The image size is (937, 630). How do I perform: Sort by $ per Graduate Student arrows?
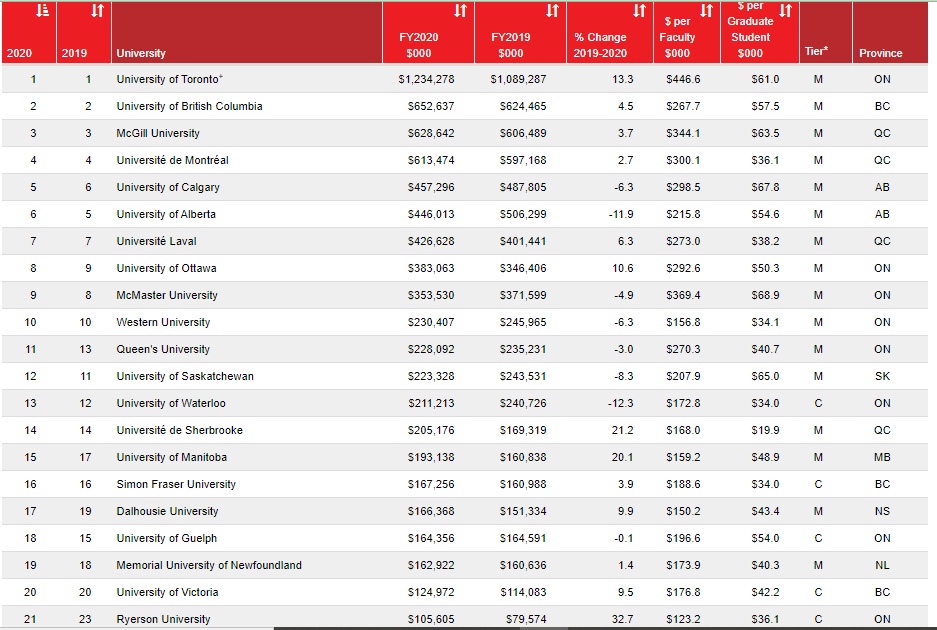tap(786, 10)
